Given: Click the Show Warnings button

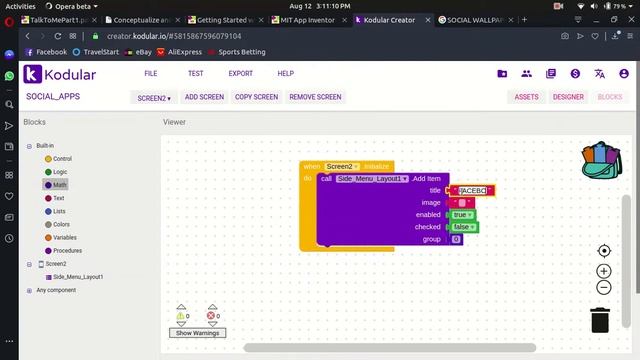Looking at the screenshot, I should 198,333.
